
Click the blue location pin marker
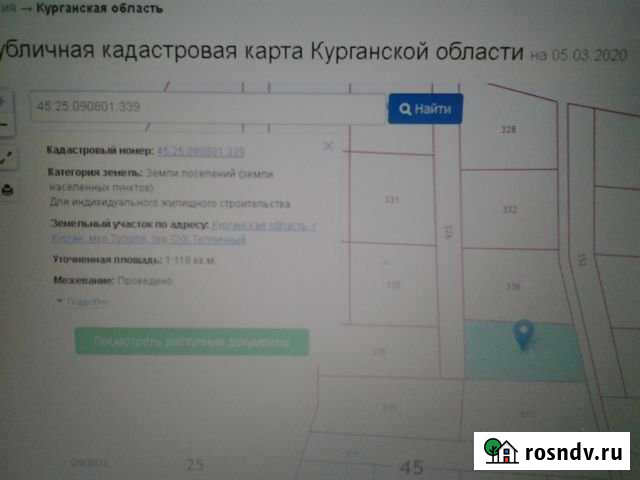(x=523, y=335)
